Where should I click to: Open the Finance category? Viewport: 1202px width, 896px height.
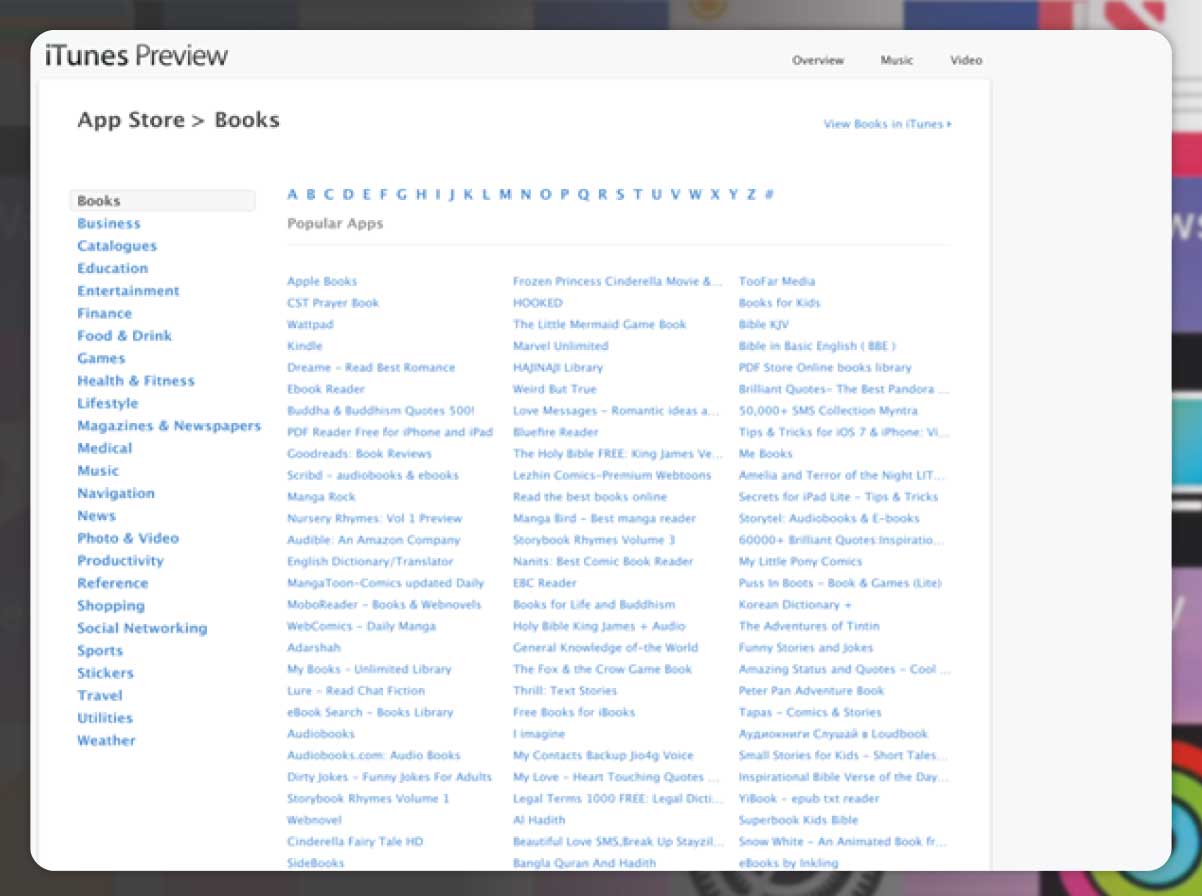coord(105,313)
